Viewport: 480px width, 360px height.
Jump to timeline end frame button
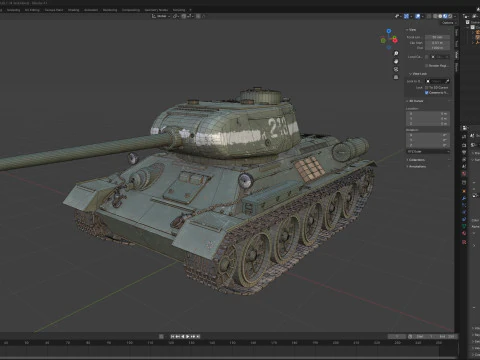tap(198, 337)
